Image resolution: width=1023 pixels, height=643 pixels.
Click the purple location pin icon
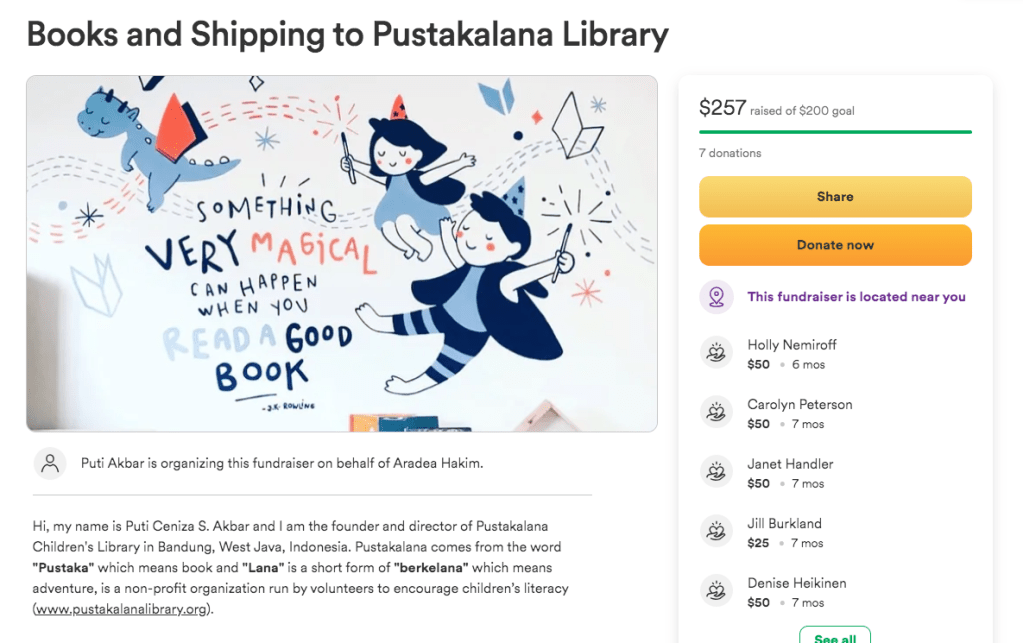716,297
